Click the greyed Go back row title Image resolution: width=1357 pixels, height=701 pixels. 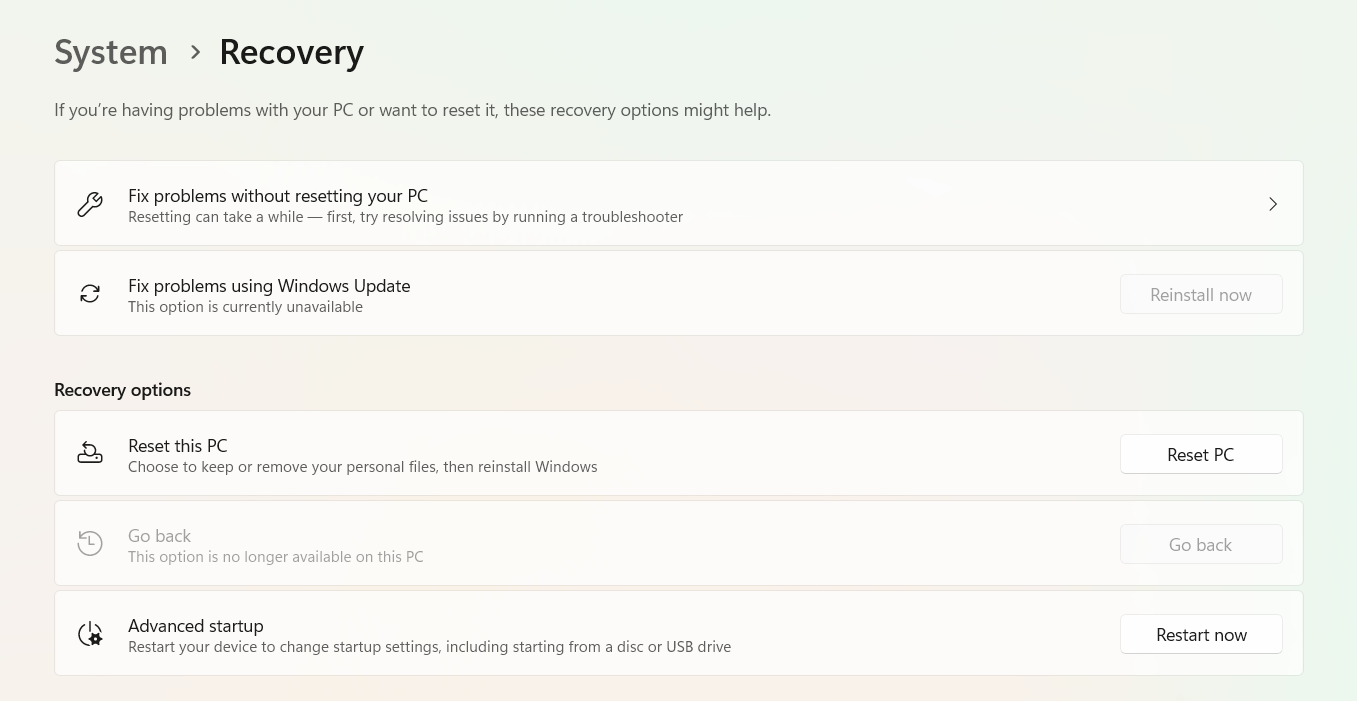tap(159, 536)
